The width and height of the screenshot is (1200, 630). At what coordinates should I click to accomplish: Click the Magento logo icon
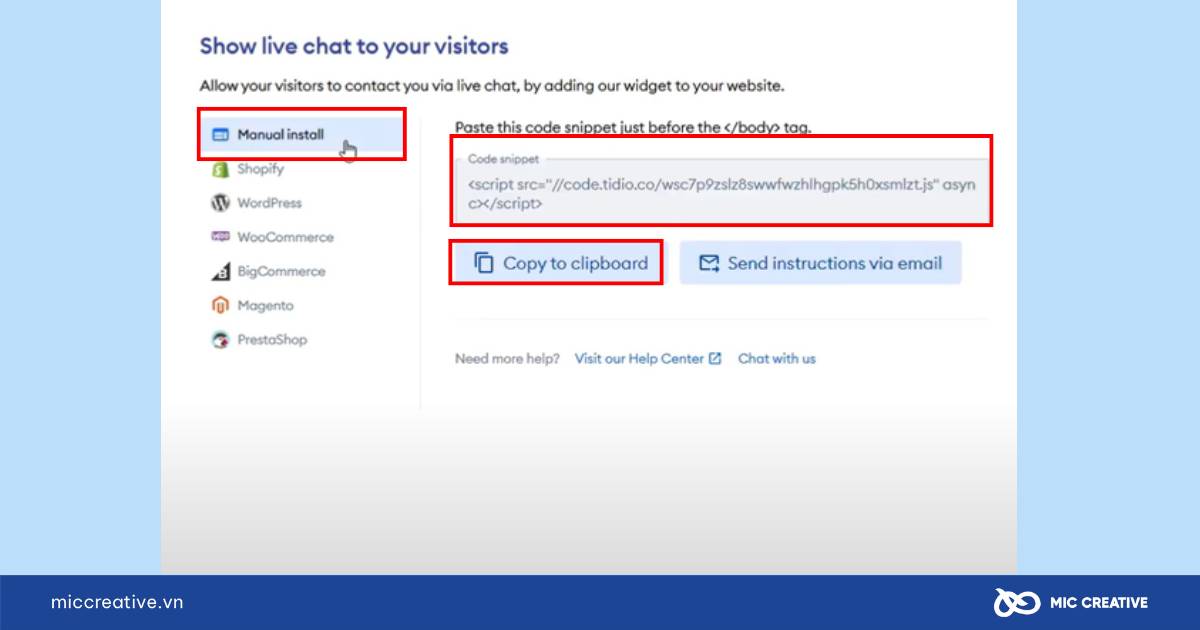coord(221,305)
